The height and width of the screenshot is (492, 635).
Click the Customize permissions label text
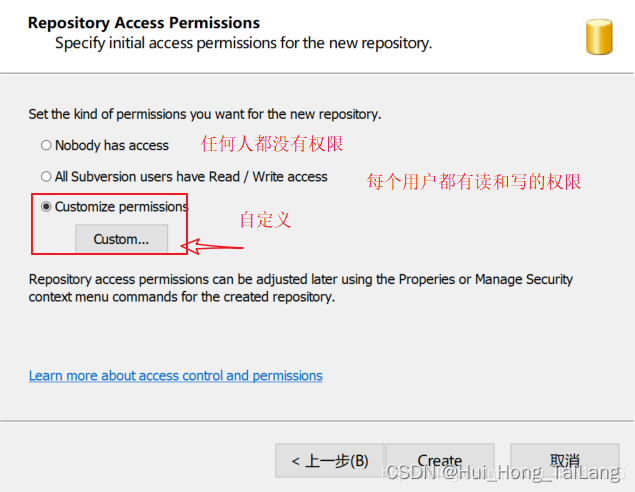tap(121, 207)
